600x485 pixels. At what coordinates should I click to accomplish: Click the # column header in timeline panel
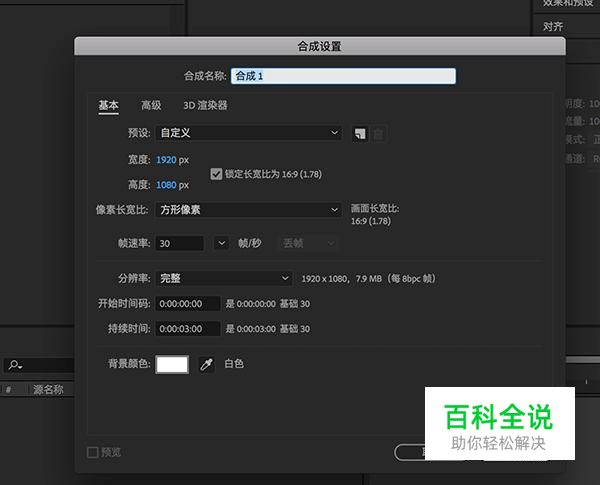(8, 390)
